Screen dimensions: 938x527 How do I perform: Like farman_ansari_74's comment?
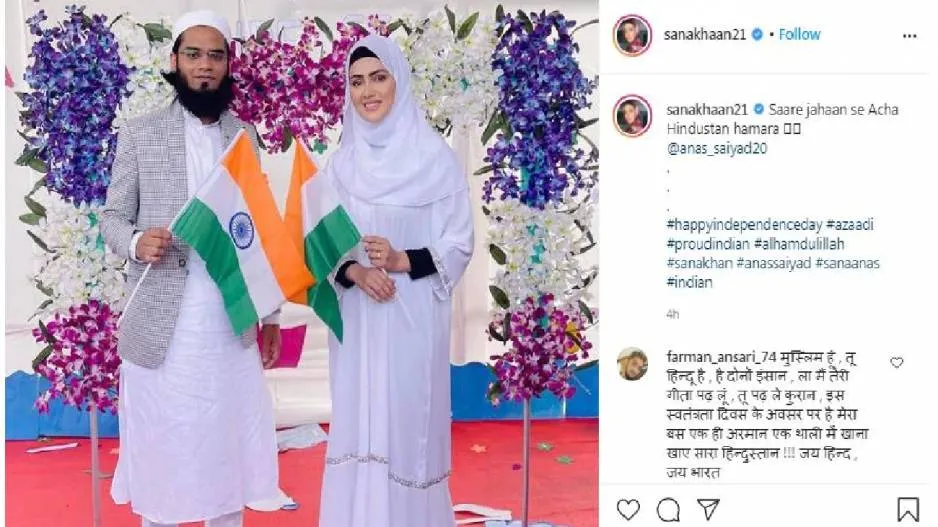(896, 362)
